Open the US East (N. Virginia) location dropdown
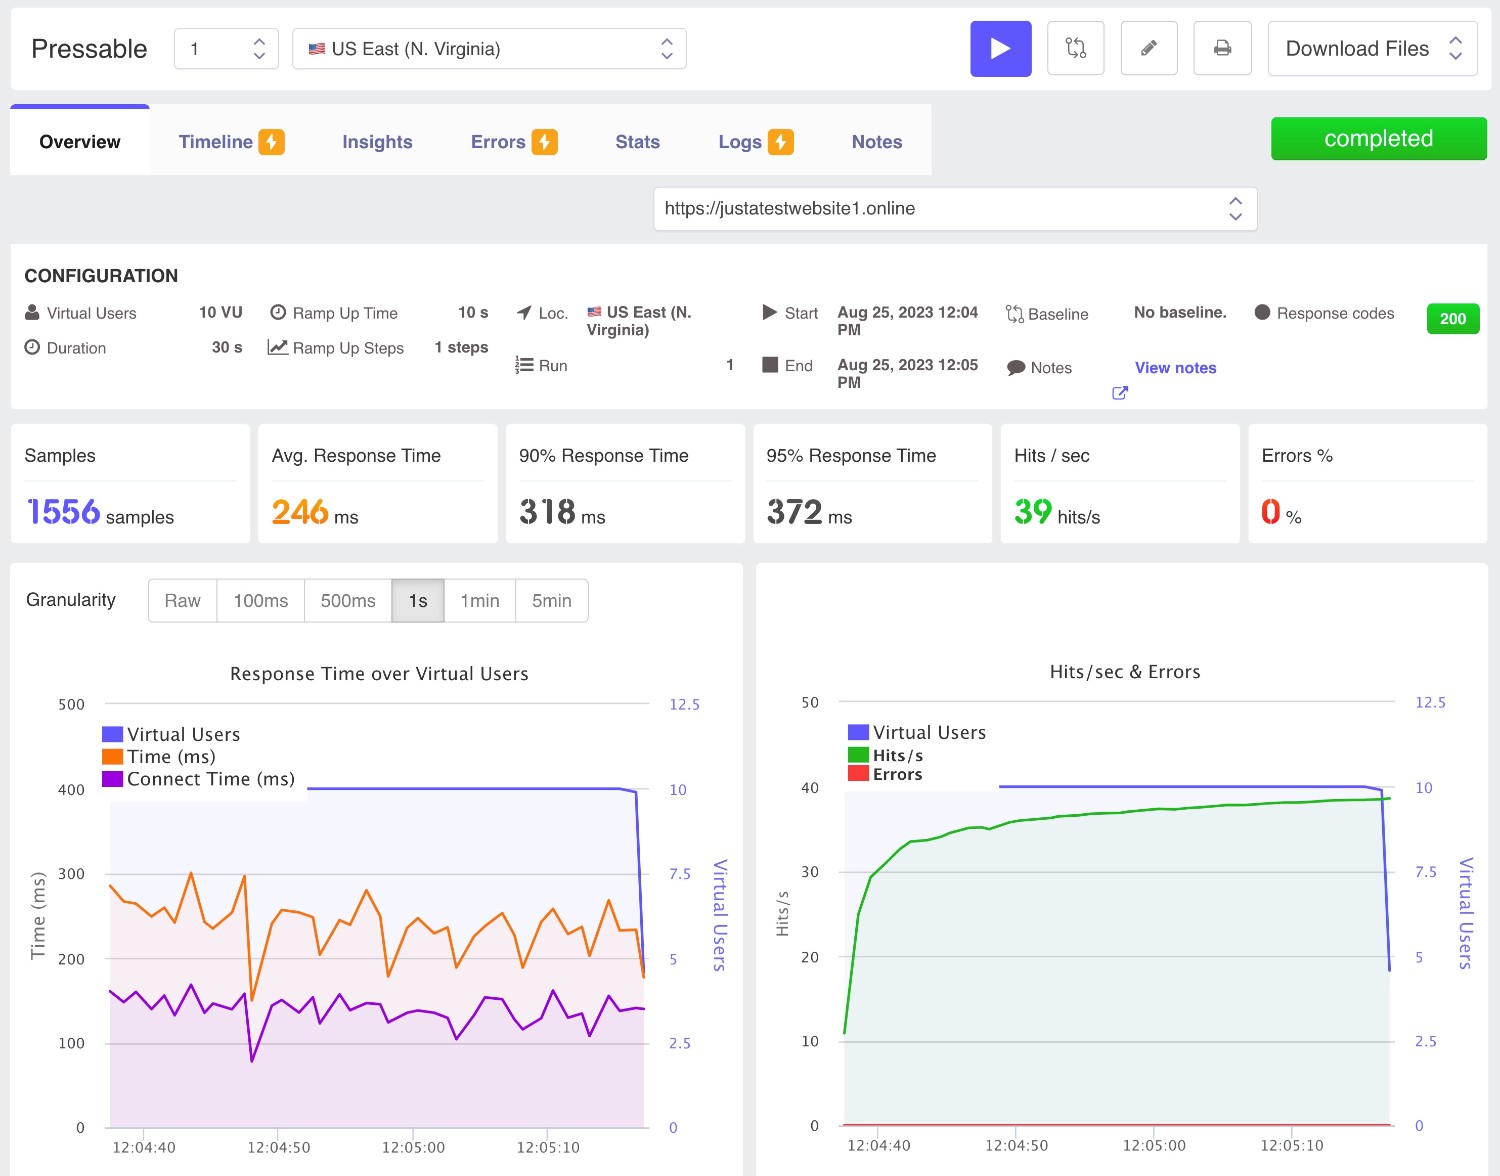This screenshot has width=1500, height=1176. [x=489, y=48]
